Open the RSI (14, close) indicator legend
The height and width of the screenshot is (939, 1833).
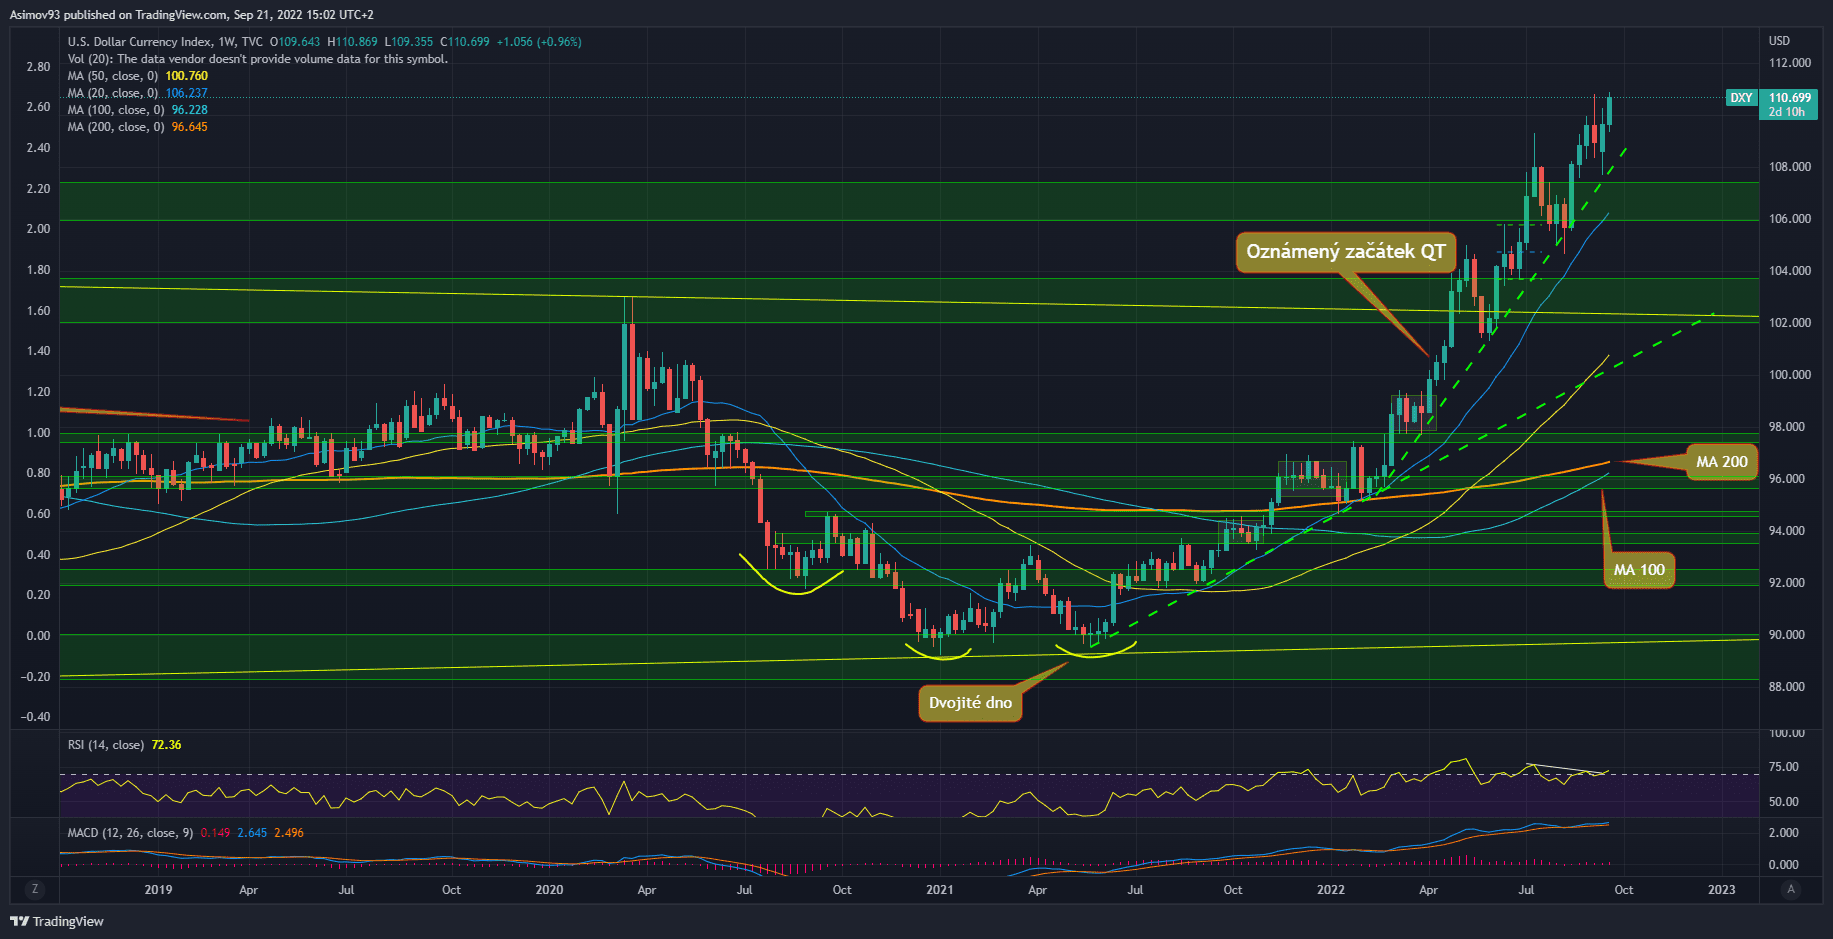[x=104, y=745]
